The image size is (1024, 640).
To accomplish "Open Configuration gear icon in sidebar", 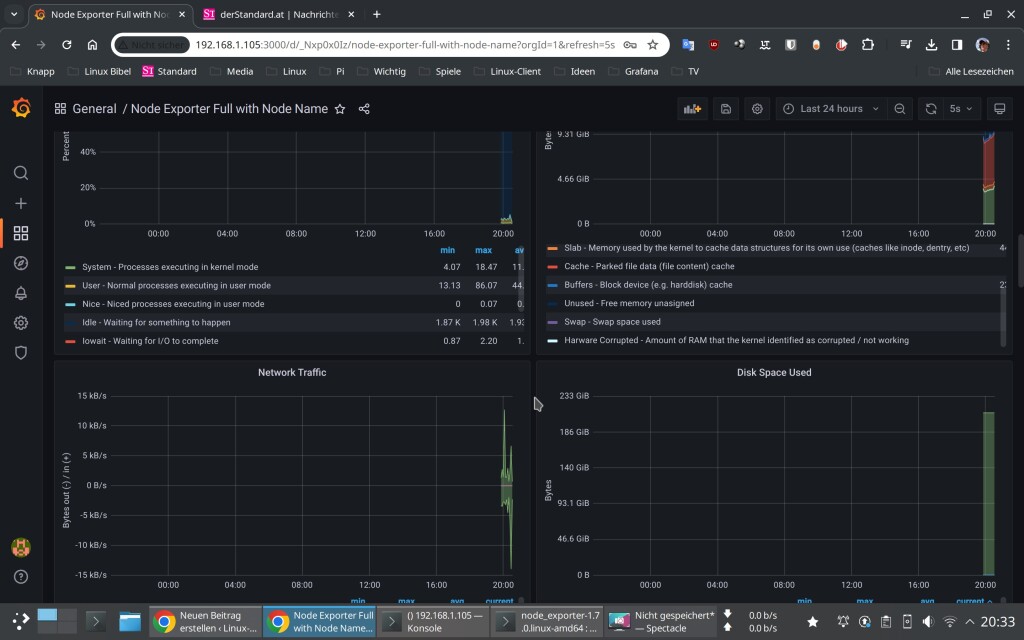I will [21, 323].
